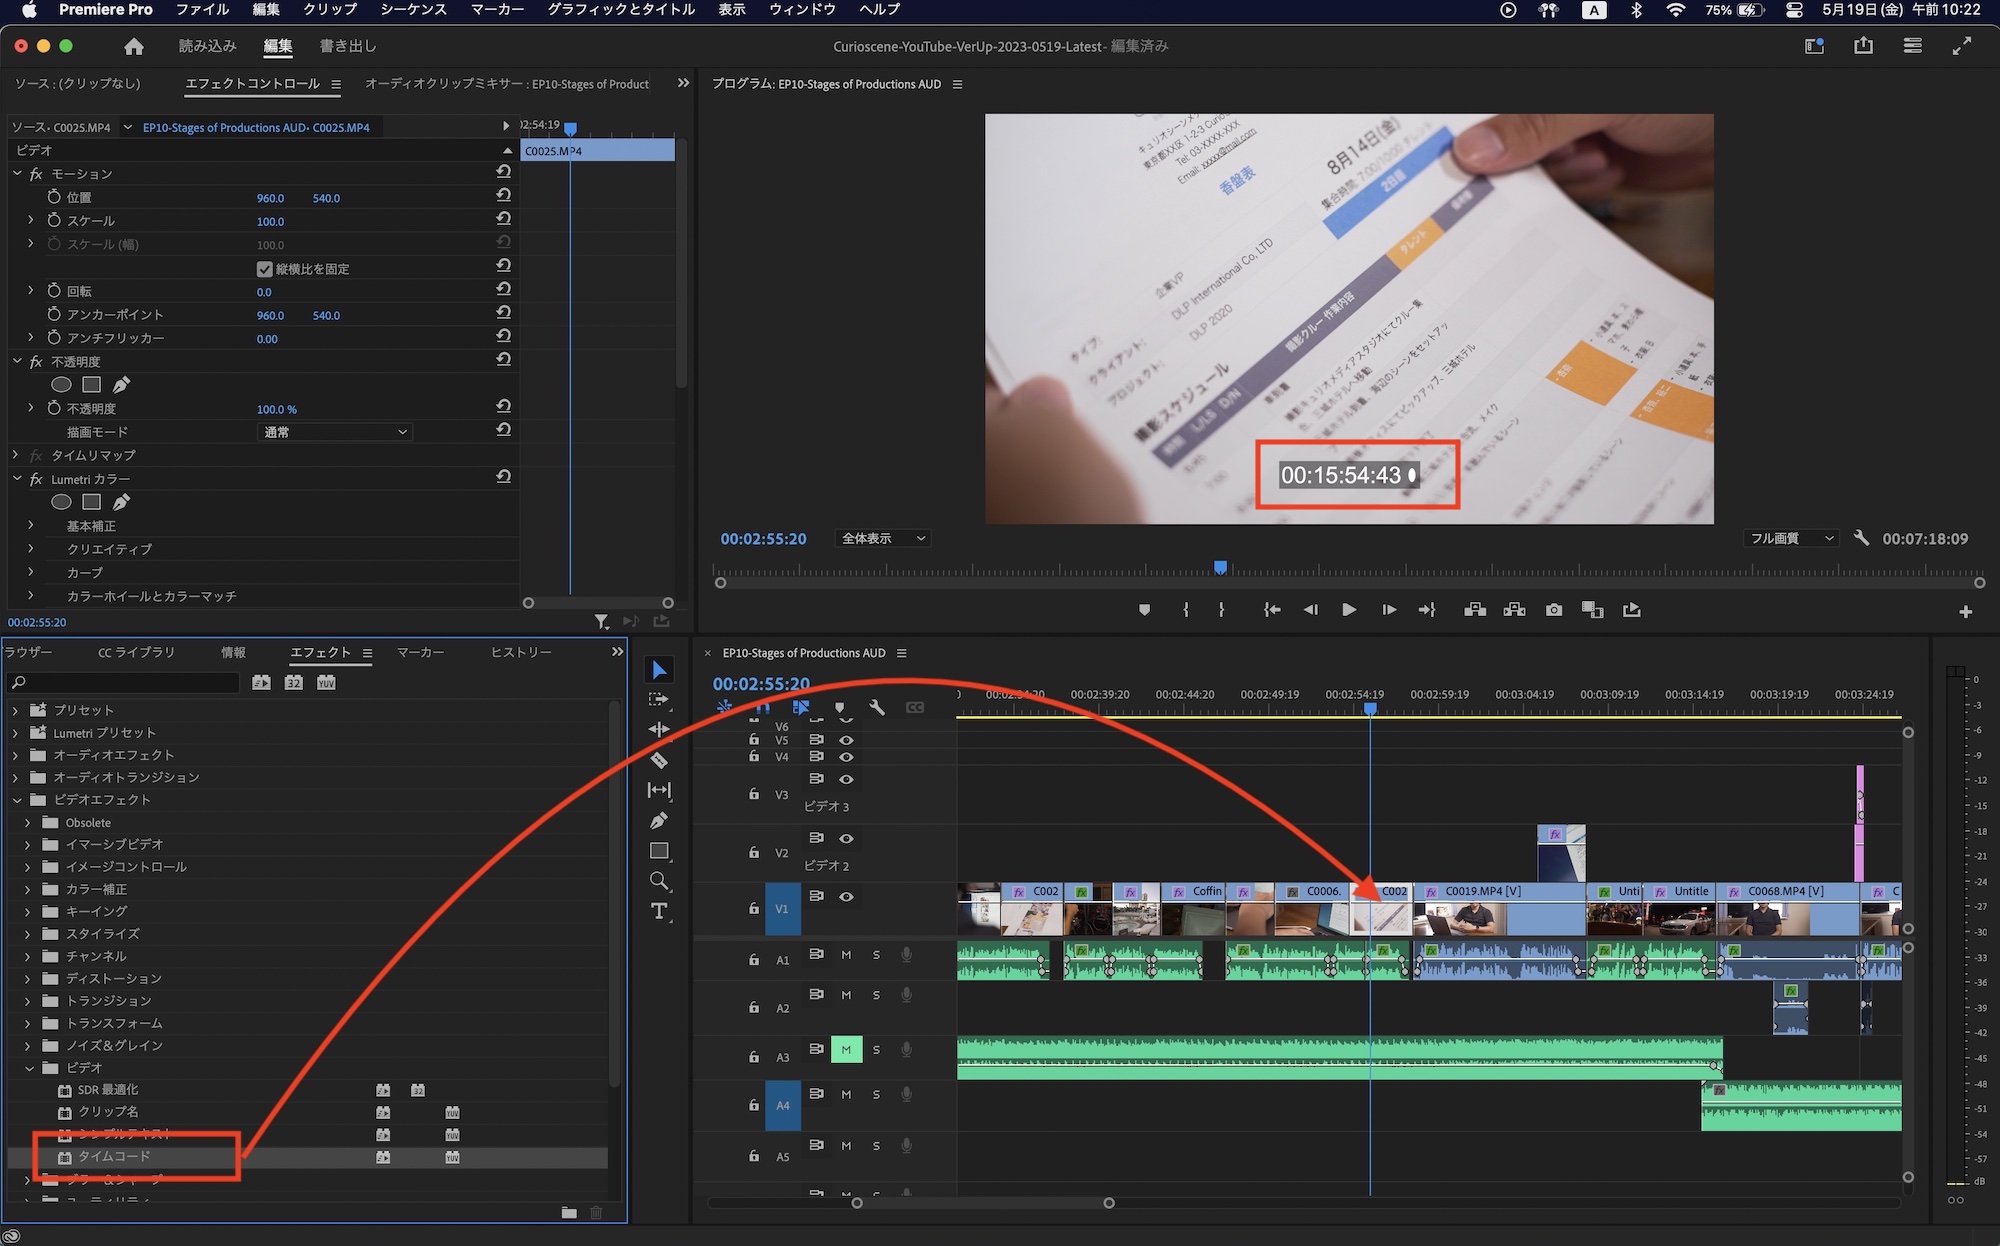Open timeline display settings wrench icon
The image size is (2000, 1246).
[x=877, y=708]
